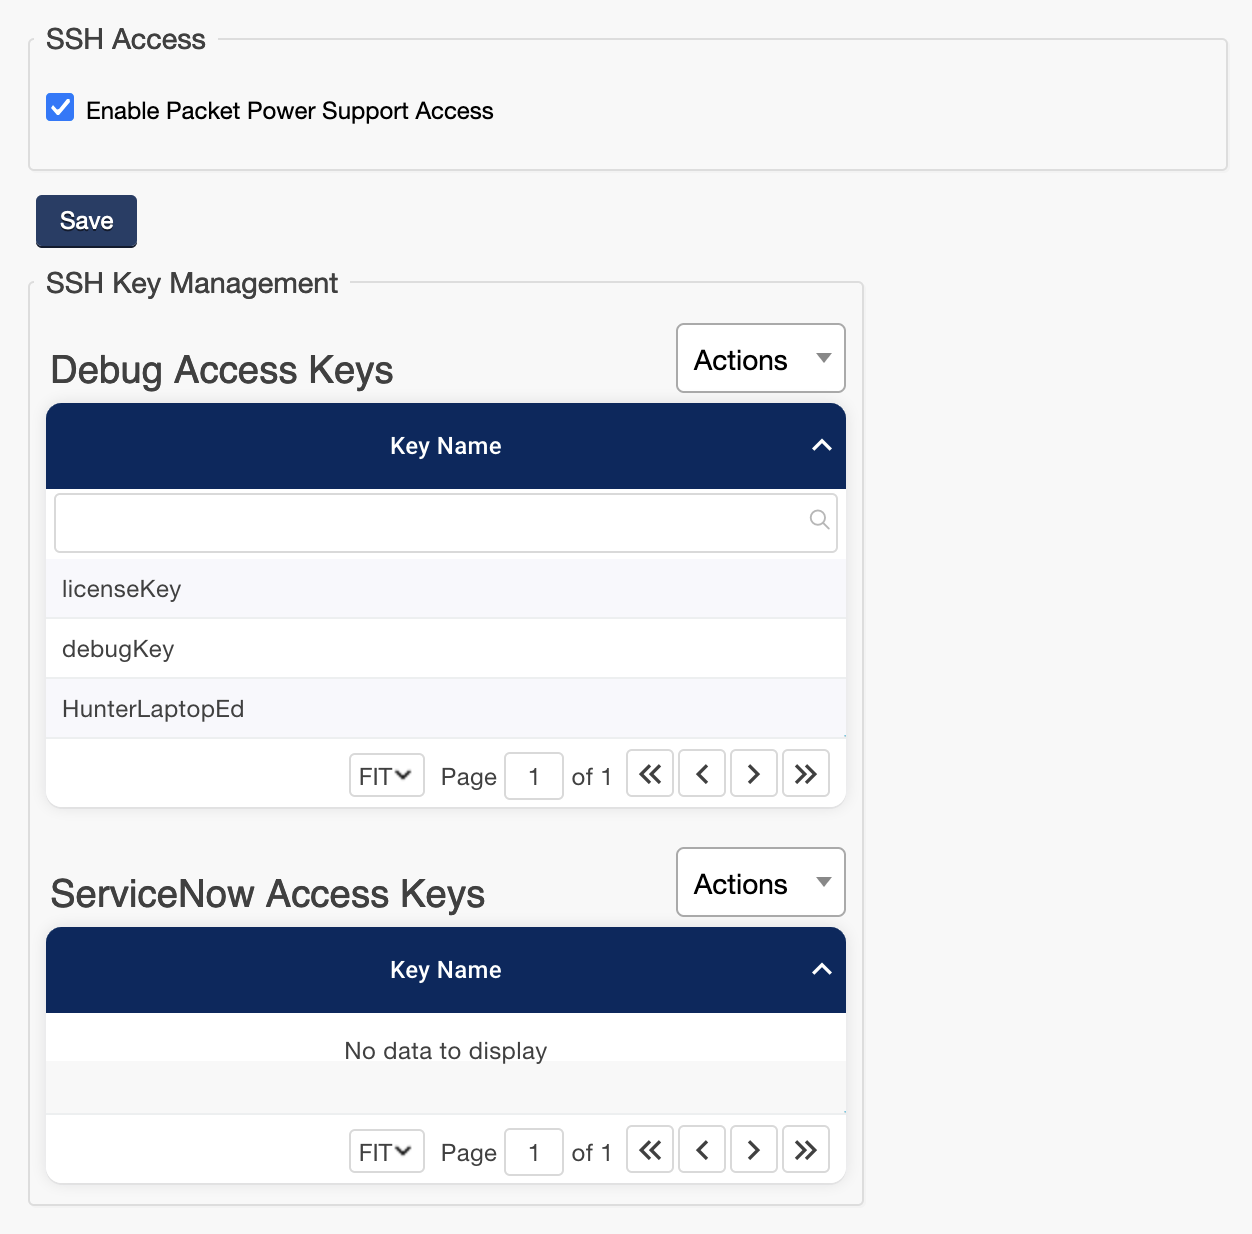
Task: Go to next page in Debug Access Keys
Action: point(754,774)
